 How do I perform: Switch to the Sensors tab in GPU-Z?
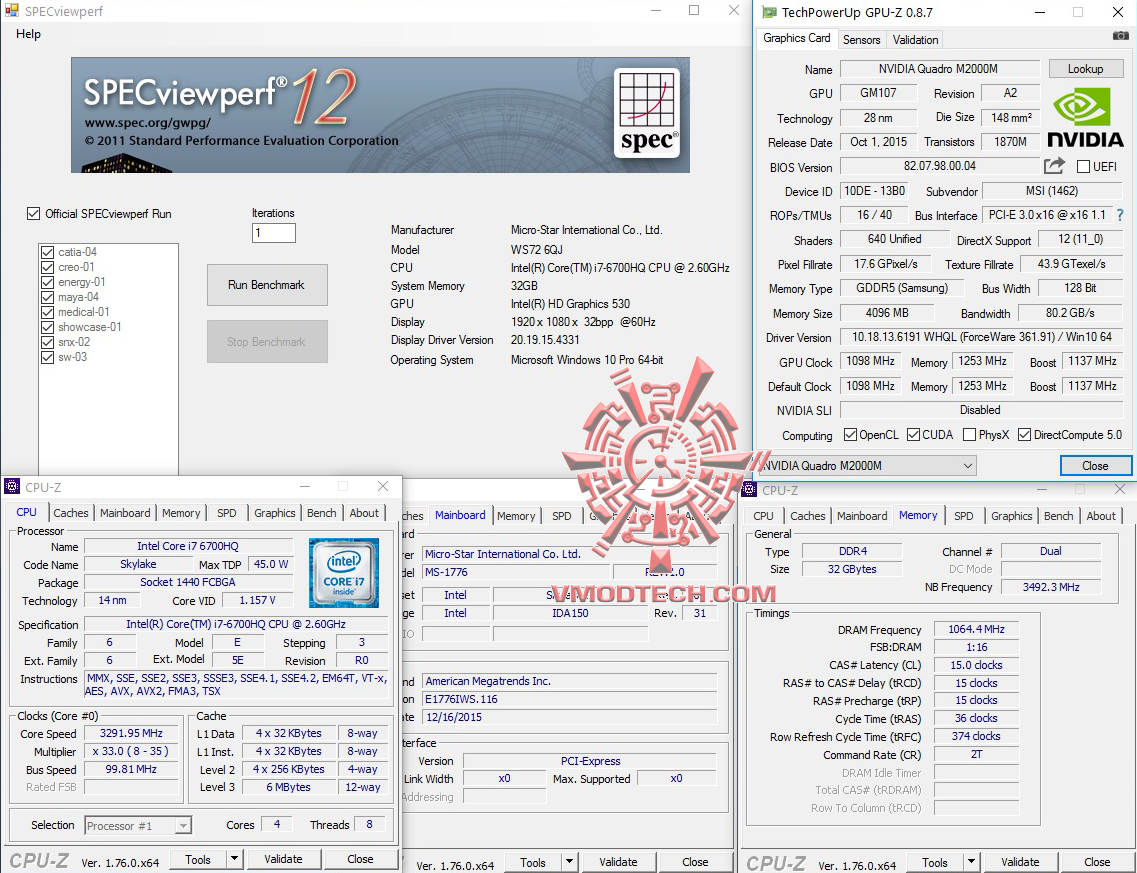coord(861,40)
